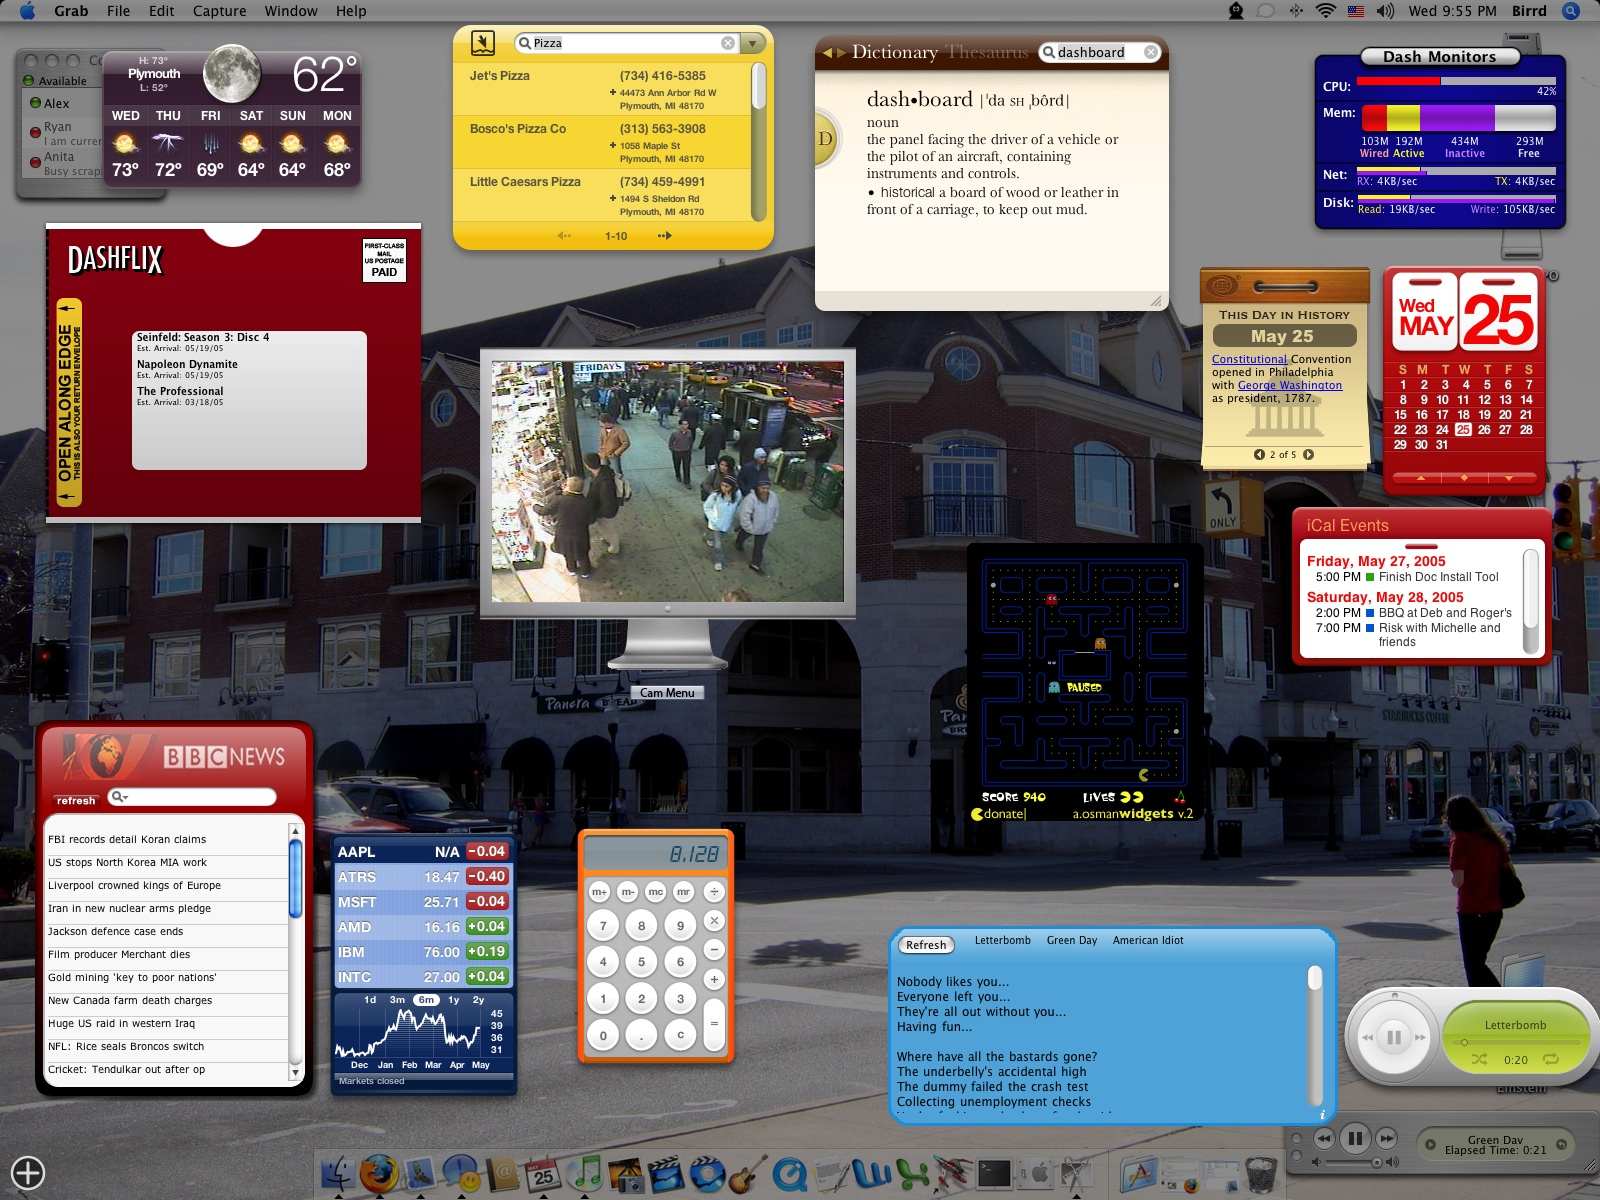Switch to the Thesaurus tab

click(x=986, y=52)
